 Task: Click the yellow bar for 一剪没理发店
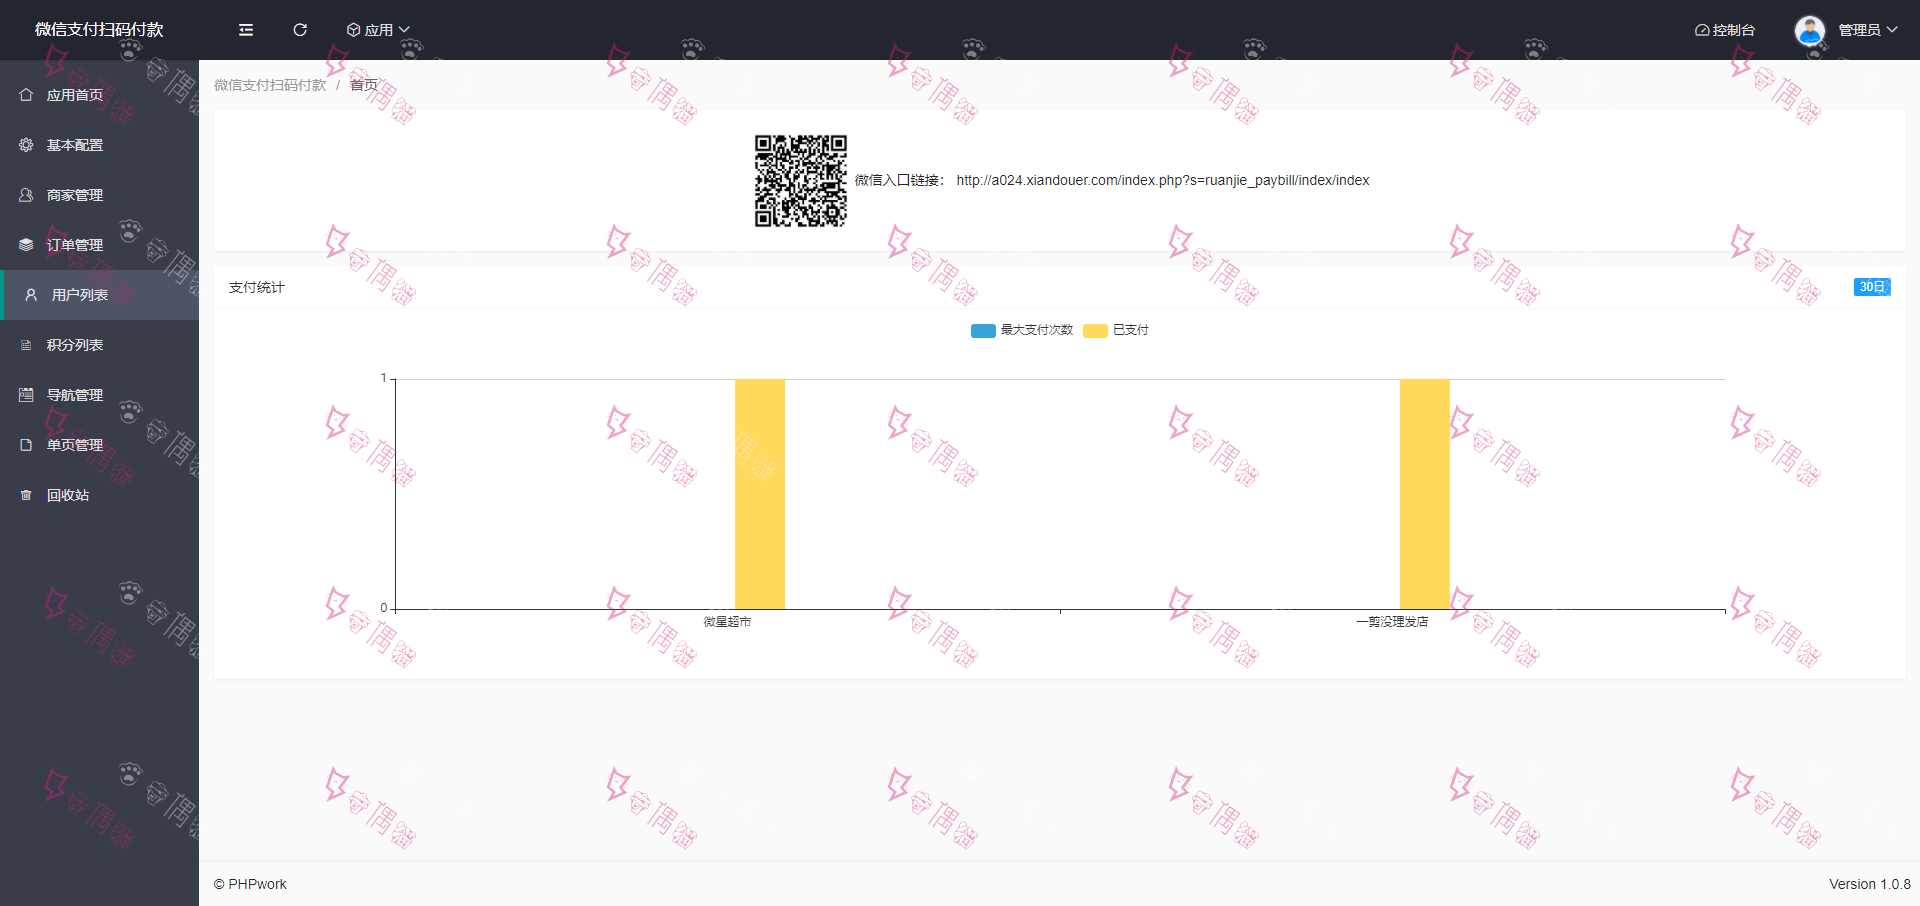coord(1425,494)
